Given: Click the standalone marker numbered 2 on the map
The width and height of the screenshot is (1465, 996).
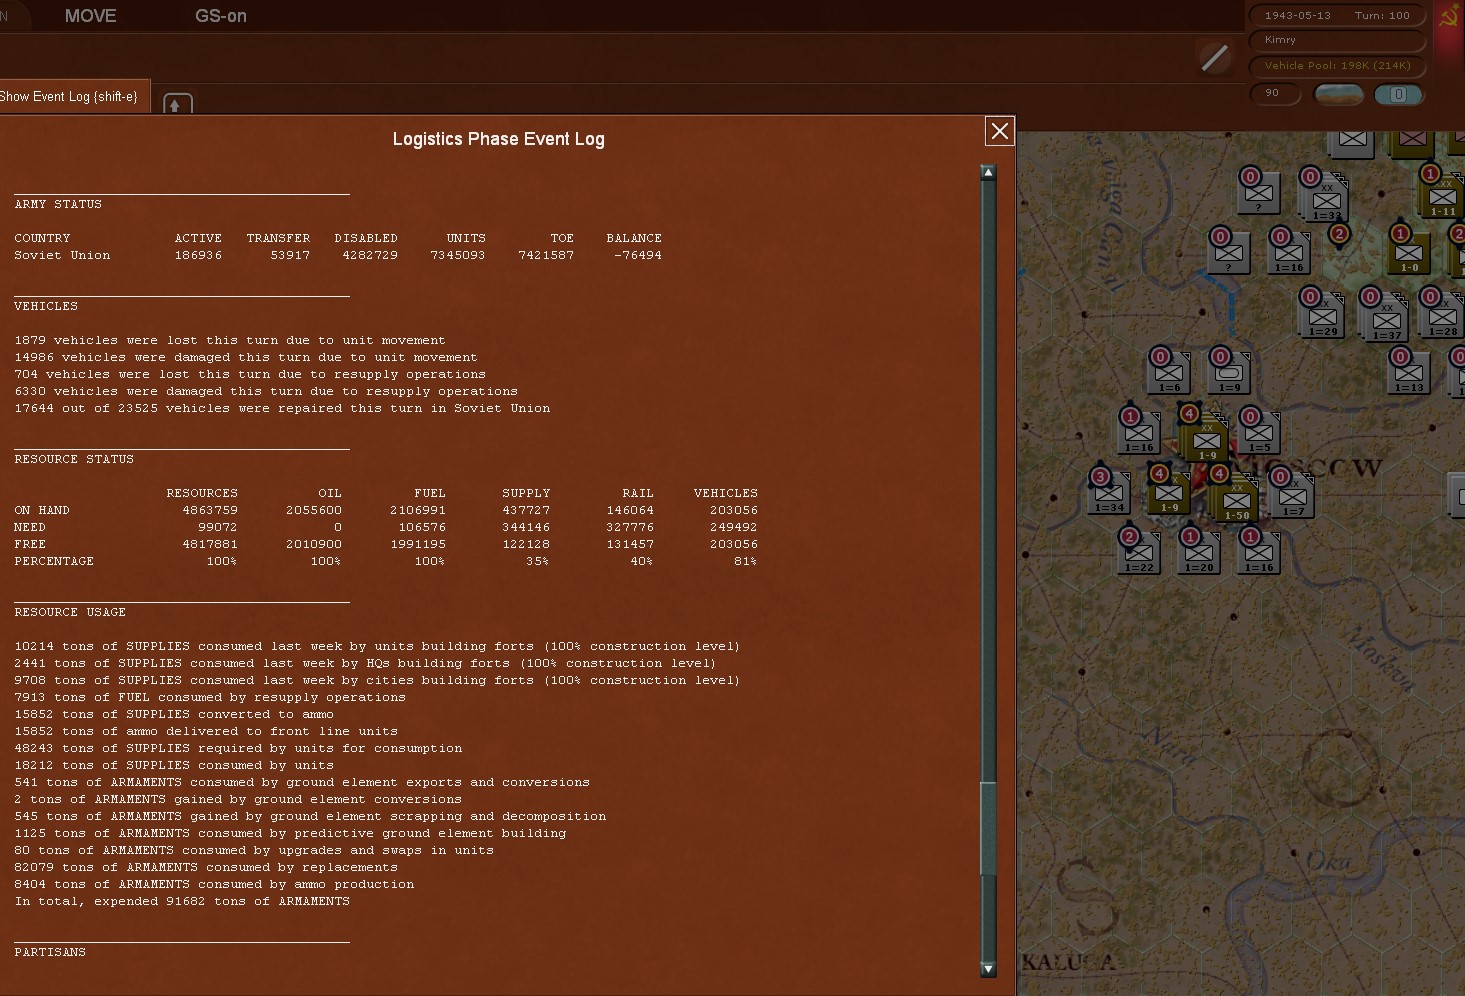Looking at the screenshot, I should point(1339,234).
